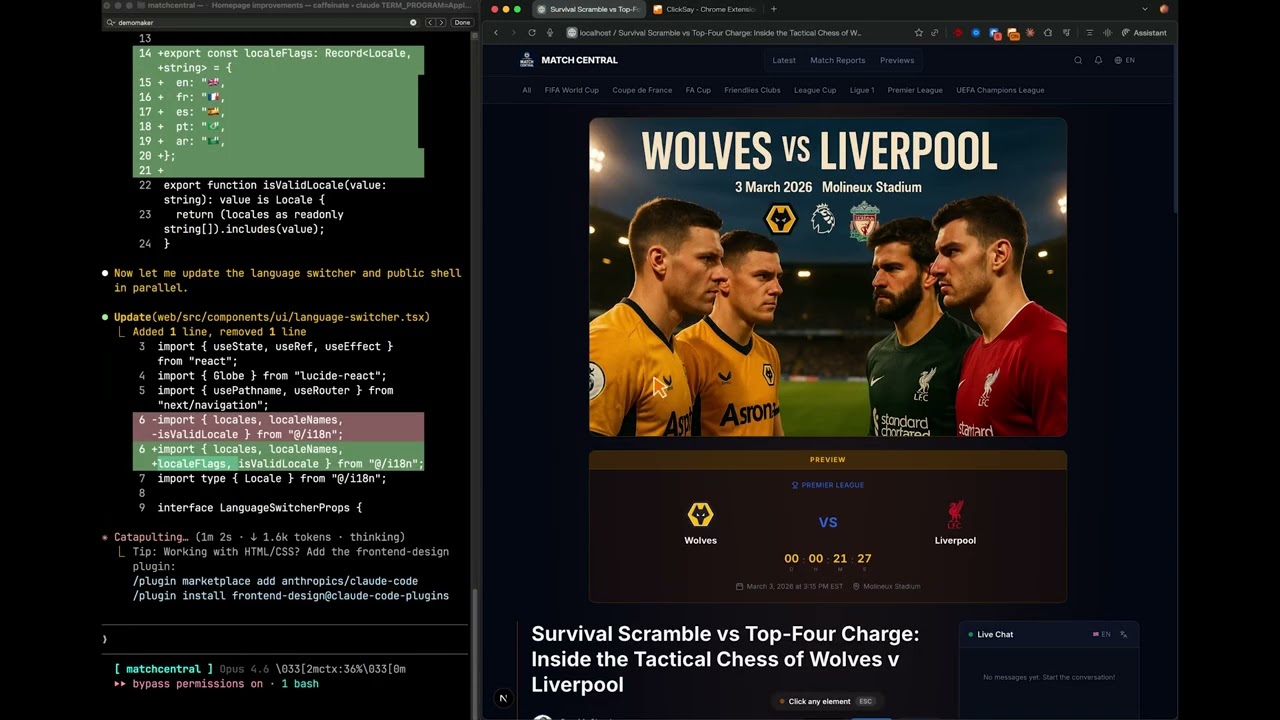This screenshot has height=720, width=1280.
Task: Switch to the ClickSay Chrome Extension tab
Action: tap(705, 9)
